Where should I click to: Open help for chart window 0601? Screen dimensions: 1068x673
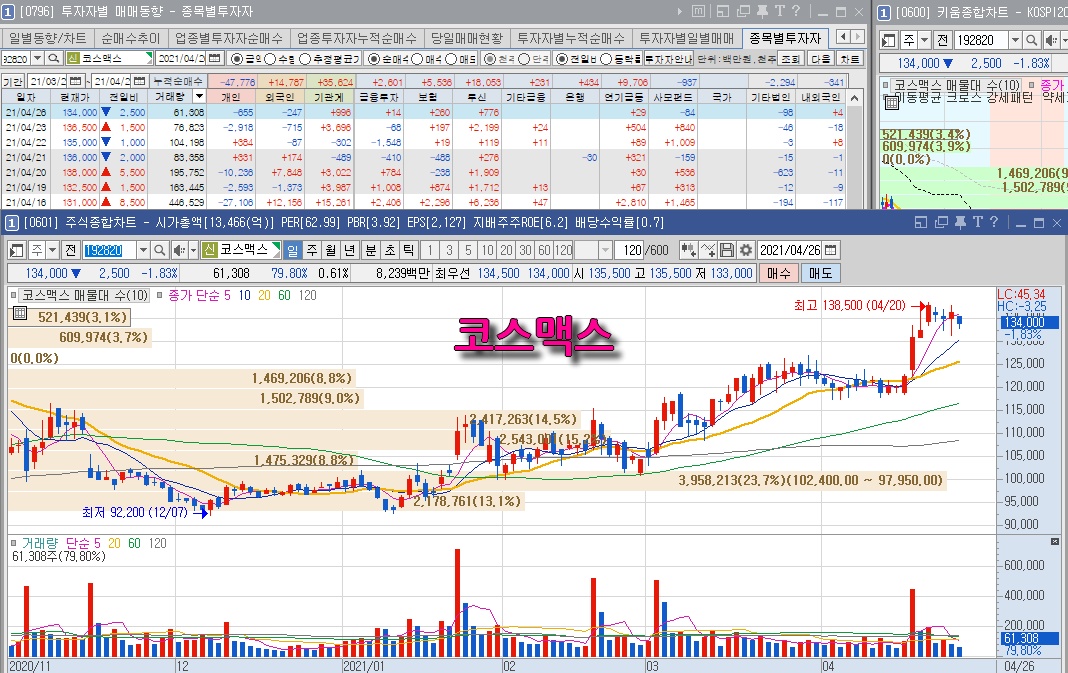pyautogui.click(x=994, y=223)
